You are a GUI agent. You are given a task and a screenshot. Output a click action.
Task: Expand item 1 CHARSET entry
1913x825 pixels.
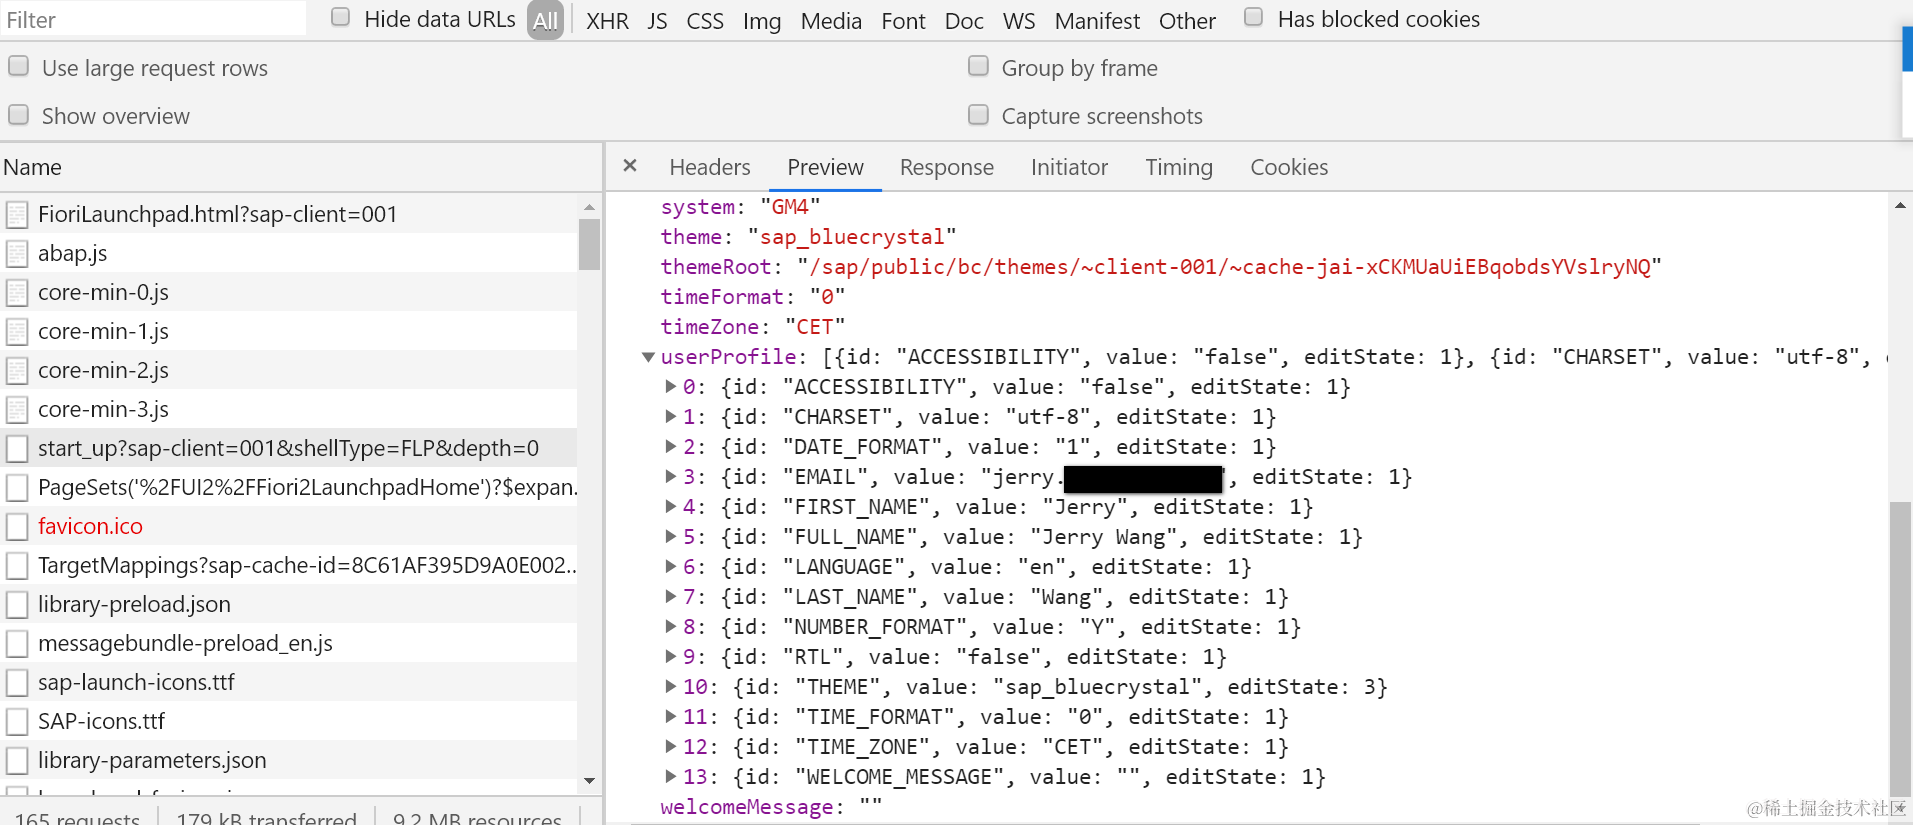671,416
